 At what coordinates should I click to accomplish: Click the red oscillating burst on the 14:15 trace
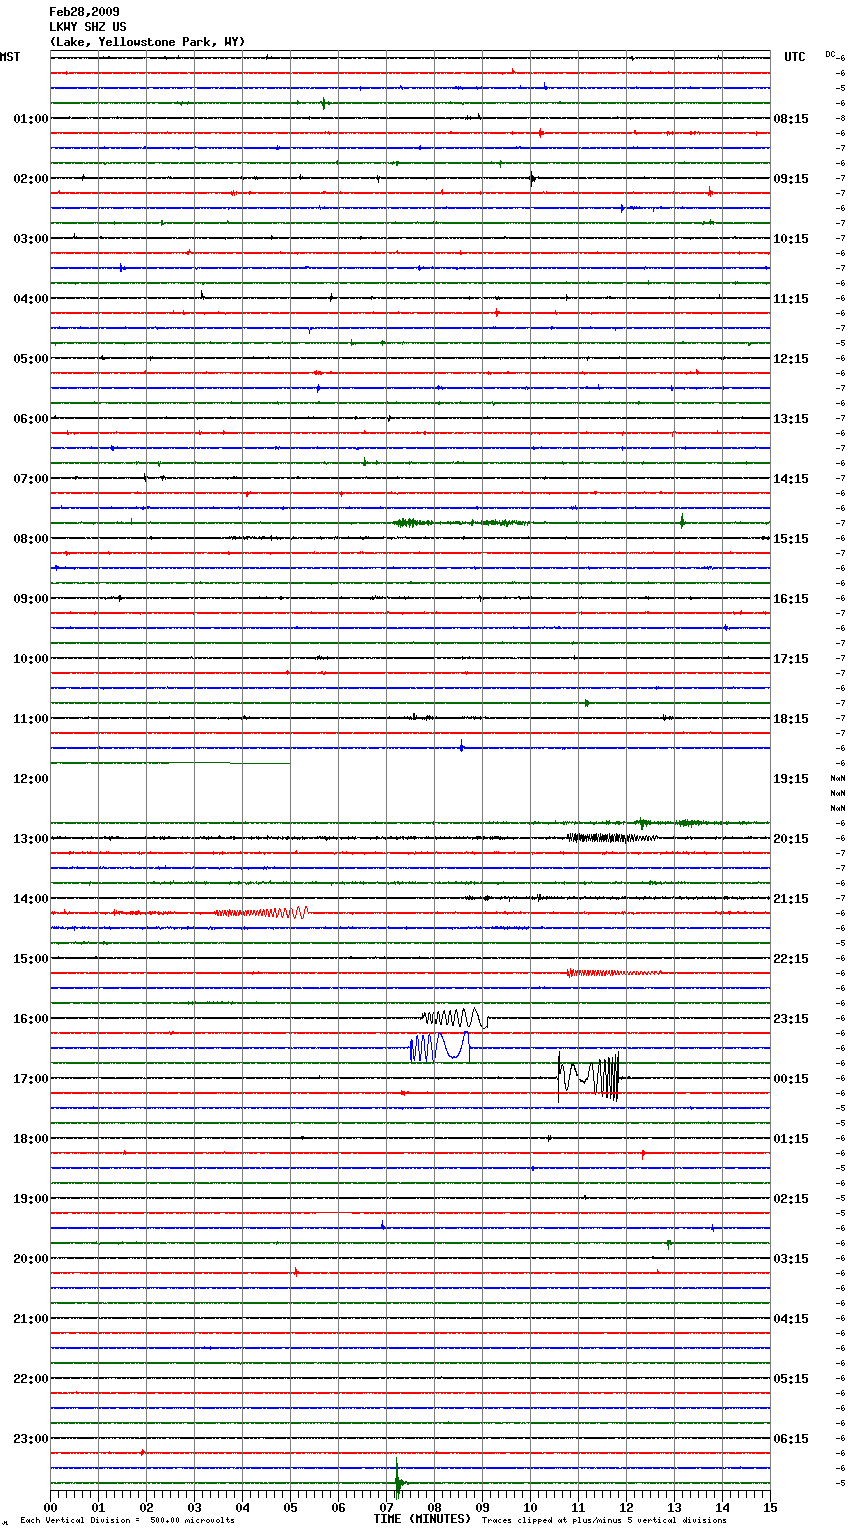[x=262, y=912]
